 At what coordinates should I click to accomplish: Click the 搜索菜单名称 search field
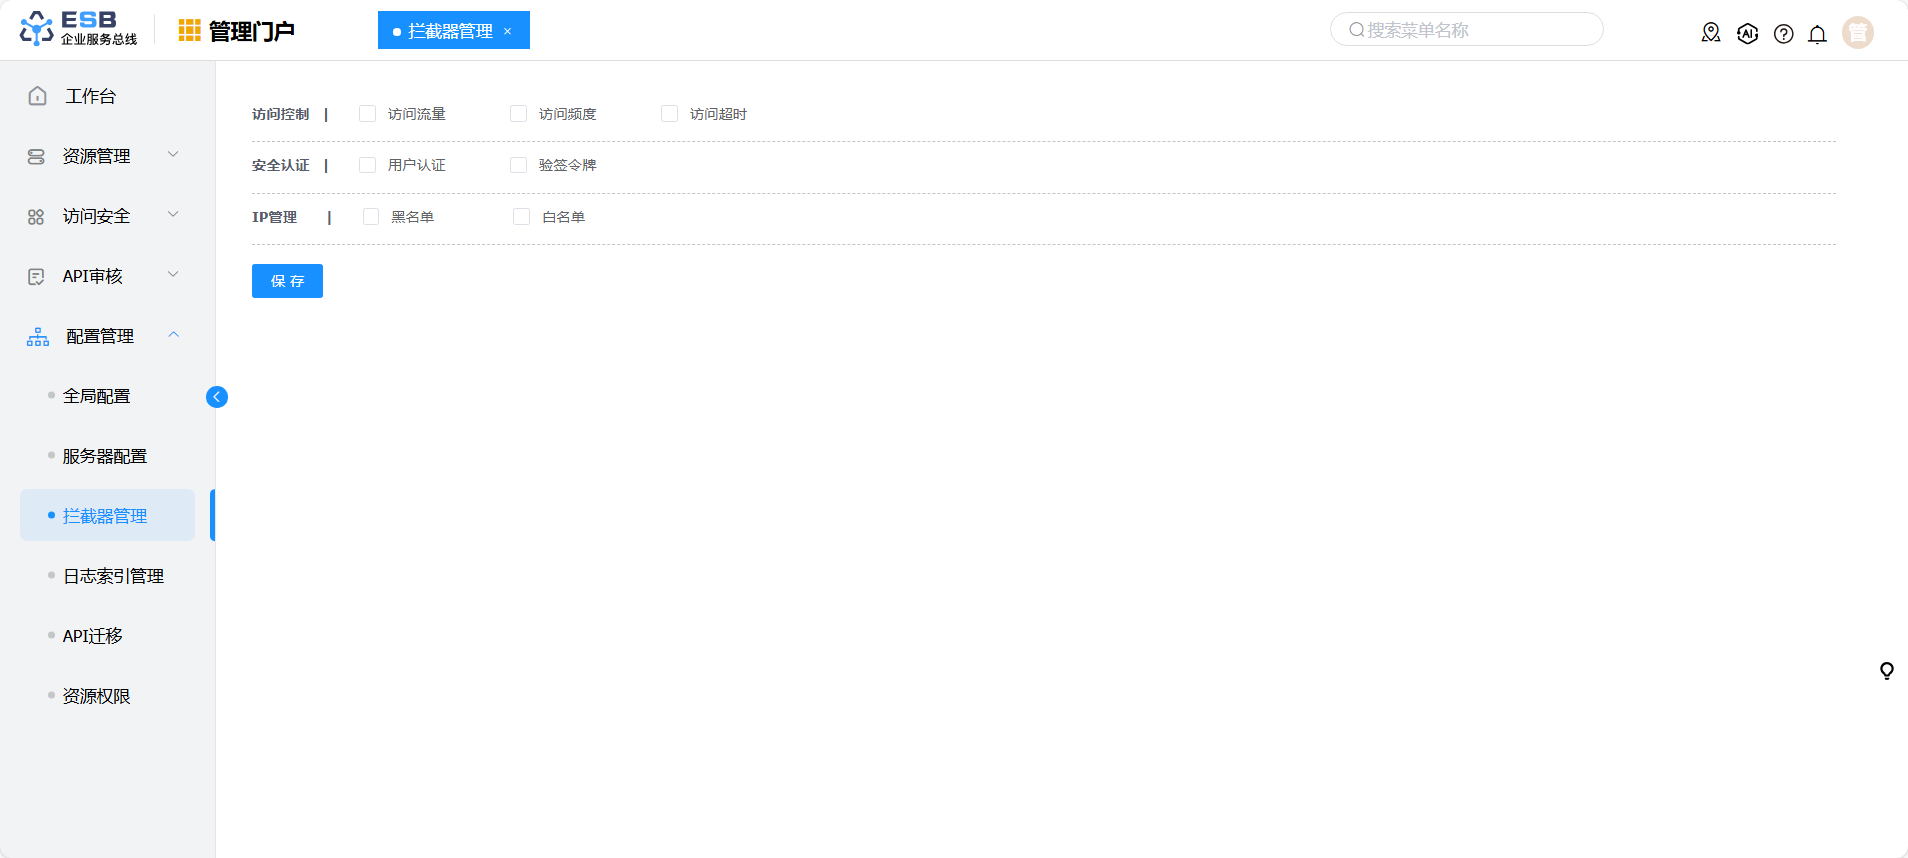1466,30
